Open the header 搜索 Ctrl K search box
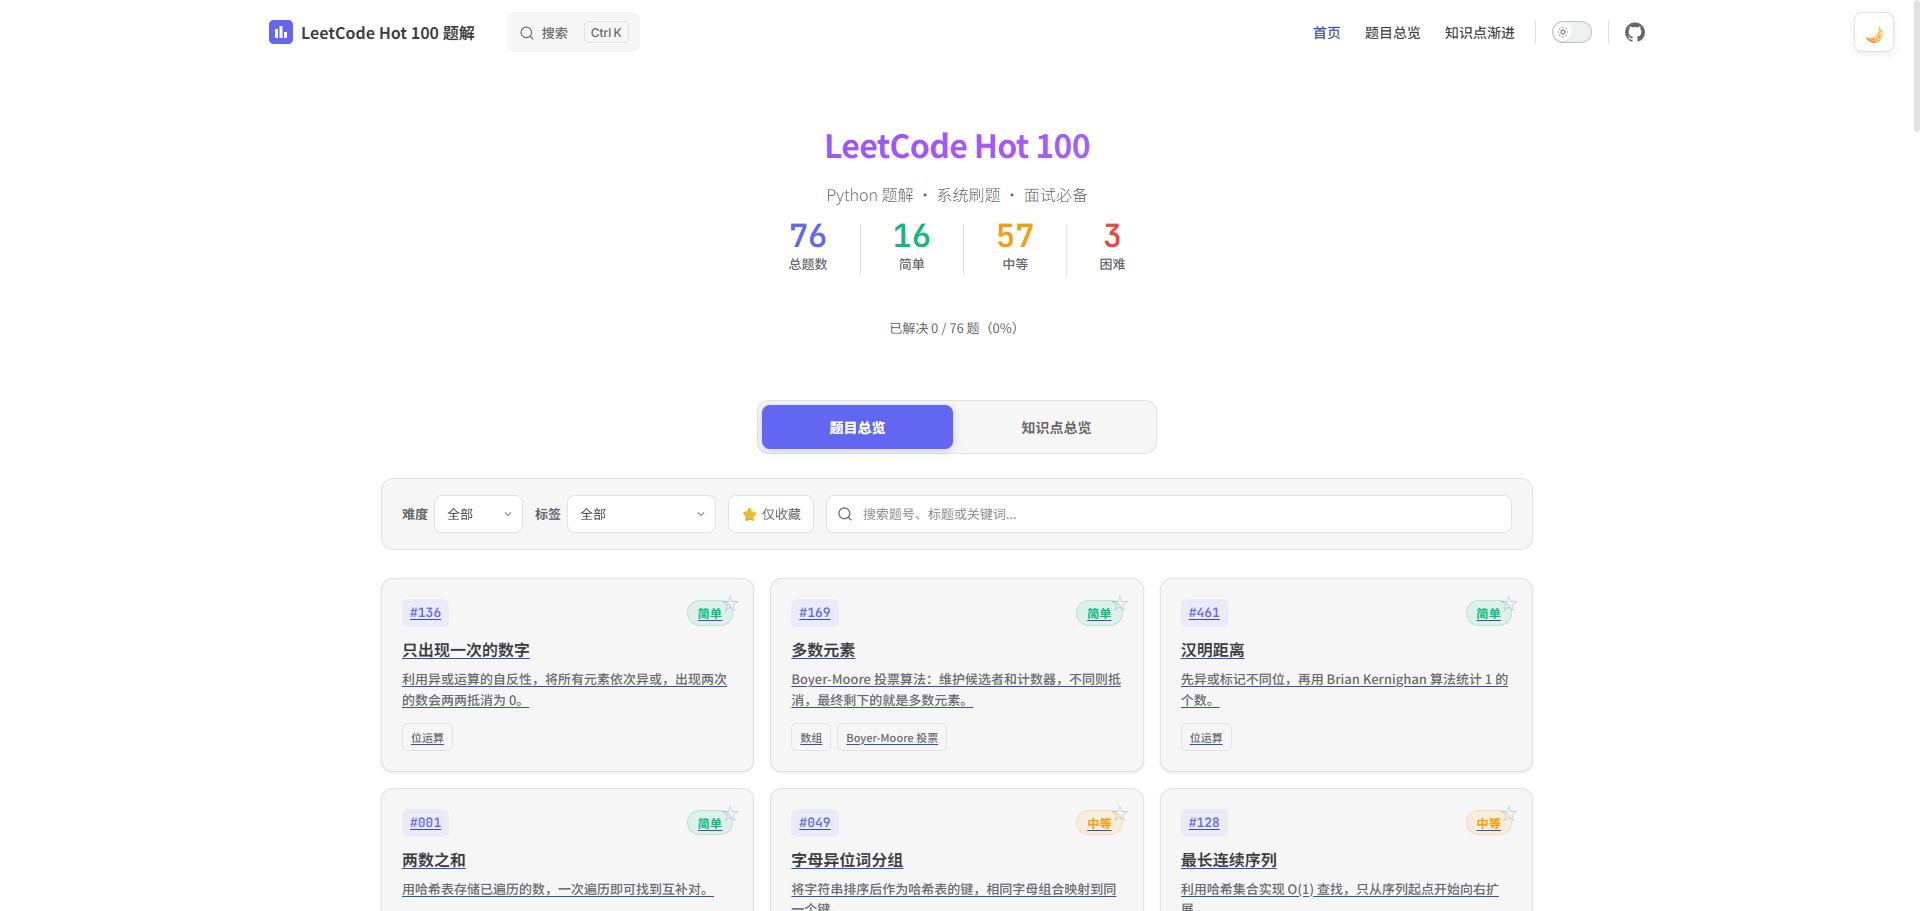Image resolution: width=1920 pixels, height=911 pixels. click(x=573, y=33)
